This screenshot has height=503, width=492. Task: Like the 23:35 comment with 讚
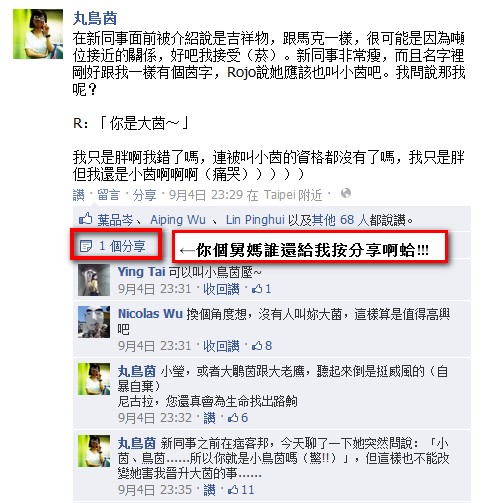209,490
